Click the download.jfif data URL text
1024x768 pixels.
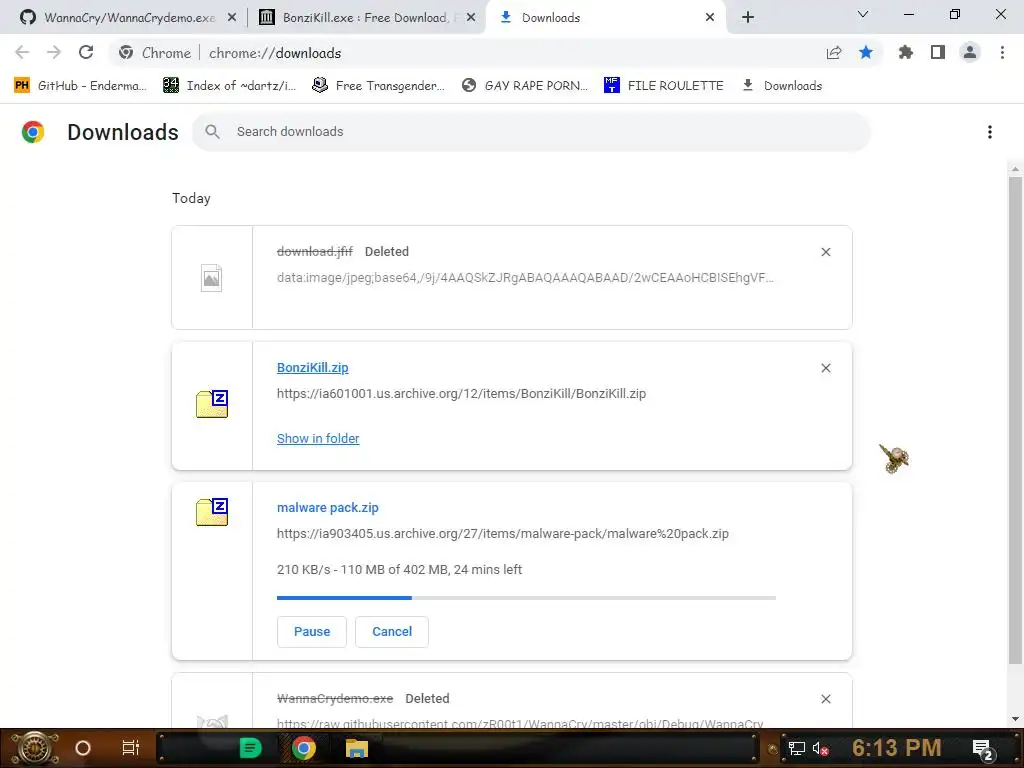tap(525, 278)
